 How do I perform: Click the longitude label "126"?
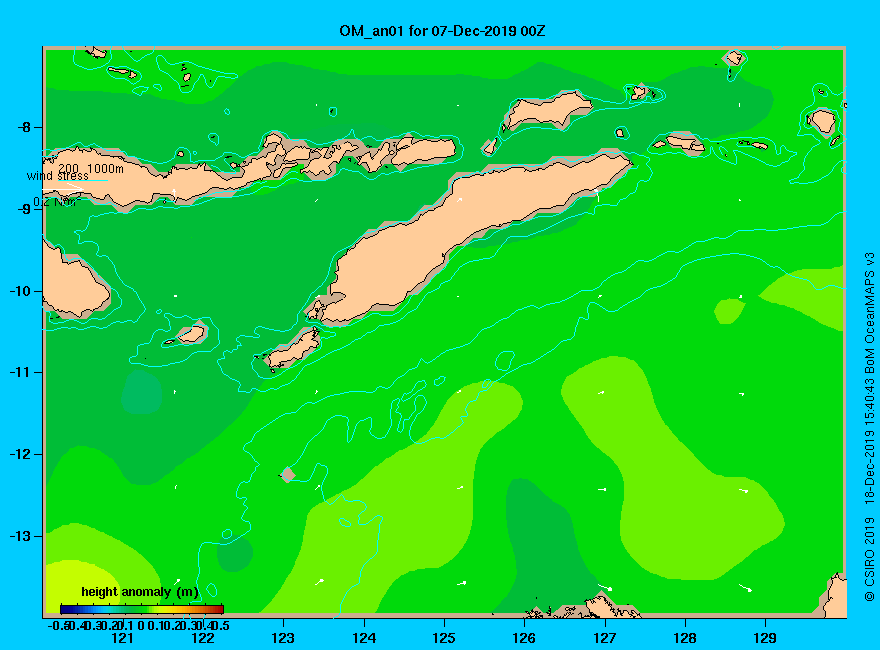524,638
